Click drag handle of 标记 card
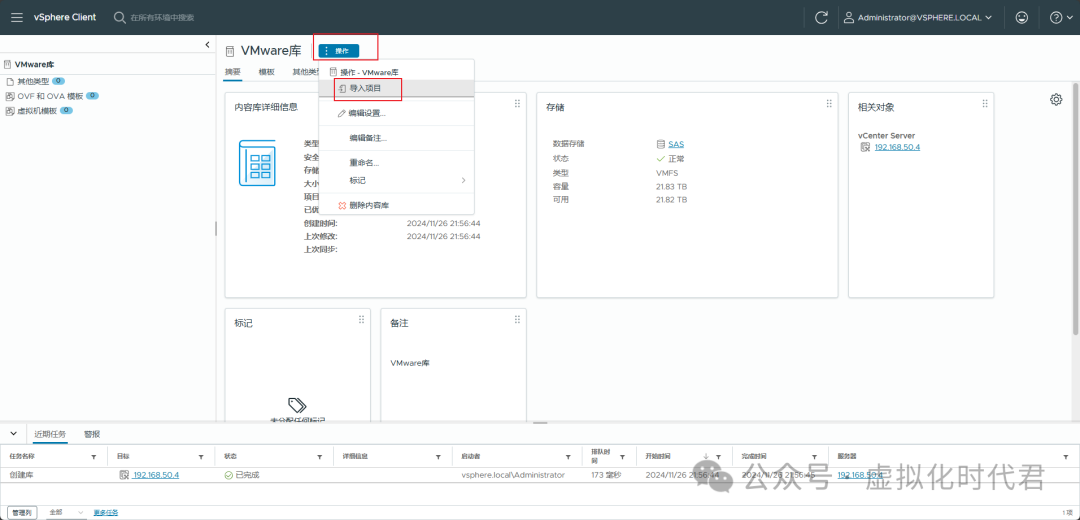The image size is (1080, 520). 361,319
